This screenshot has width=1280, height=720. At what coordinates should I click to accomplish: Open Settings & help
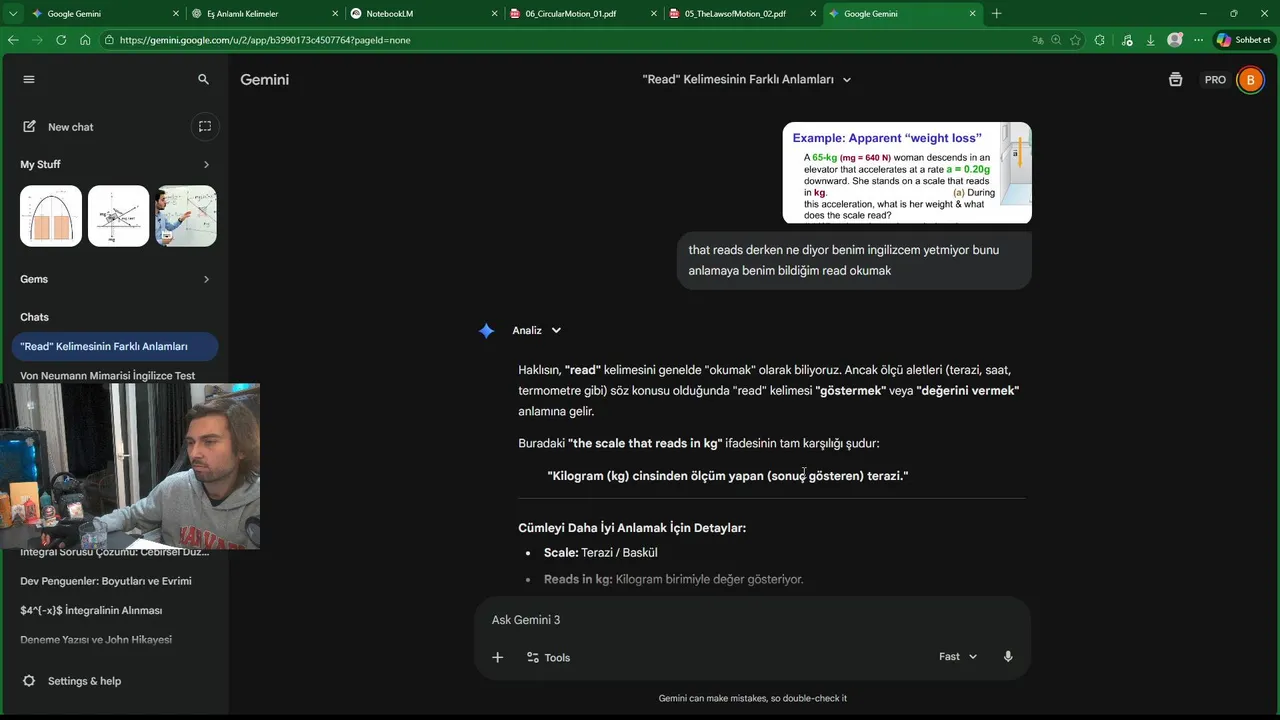[x=72, y=681]
